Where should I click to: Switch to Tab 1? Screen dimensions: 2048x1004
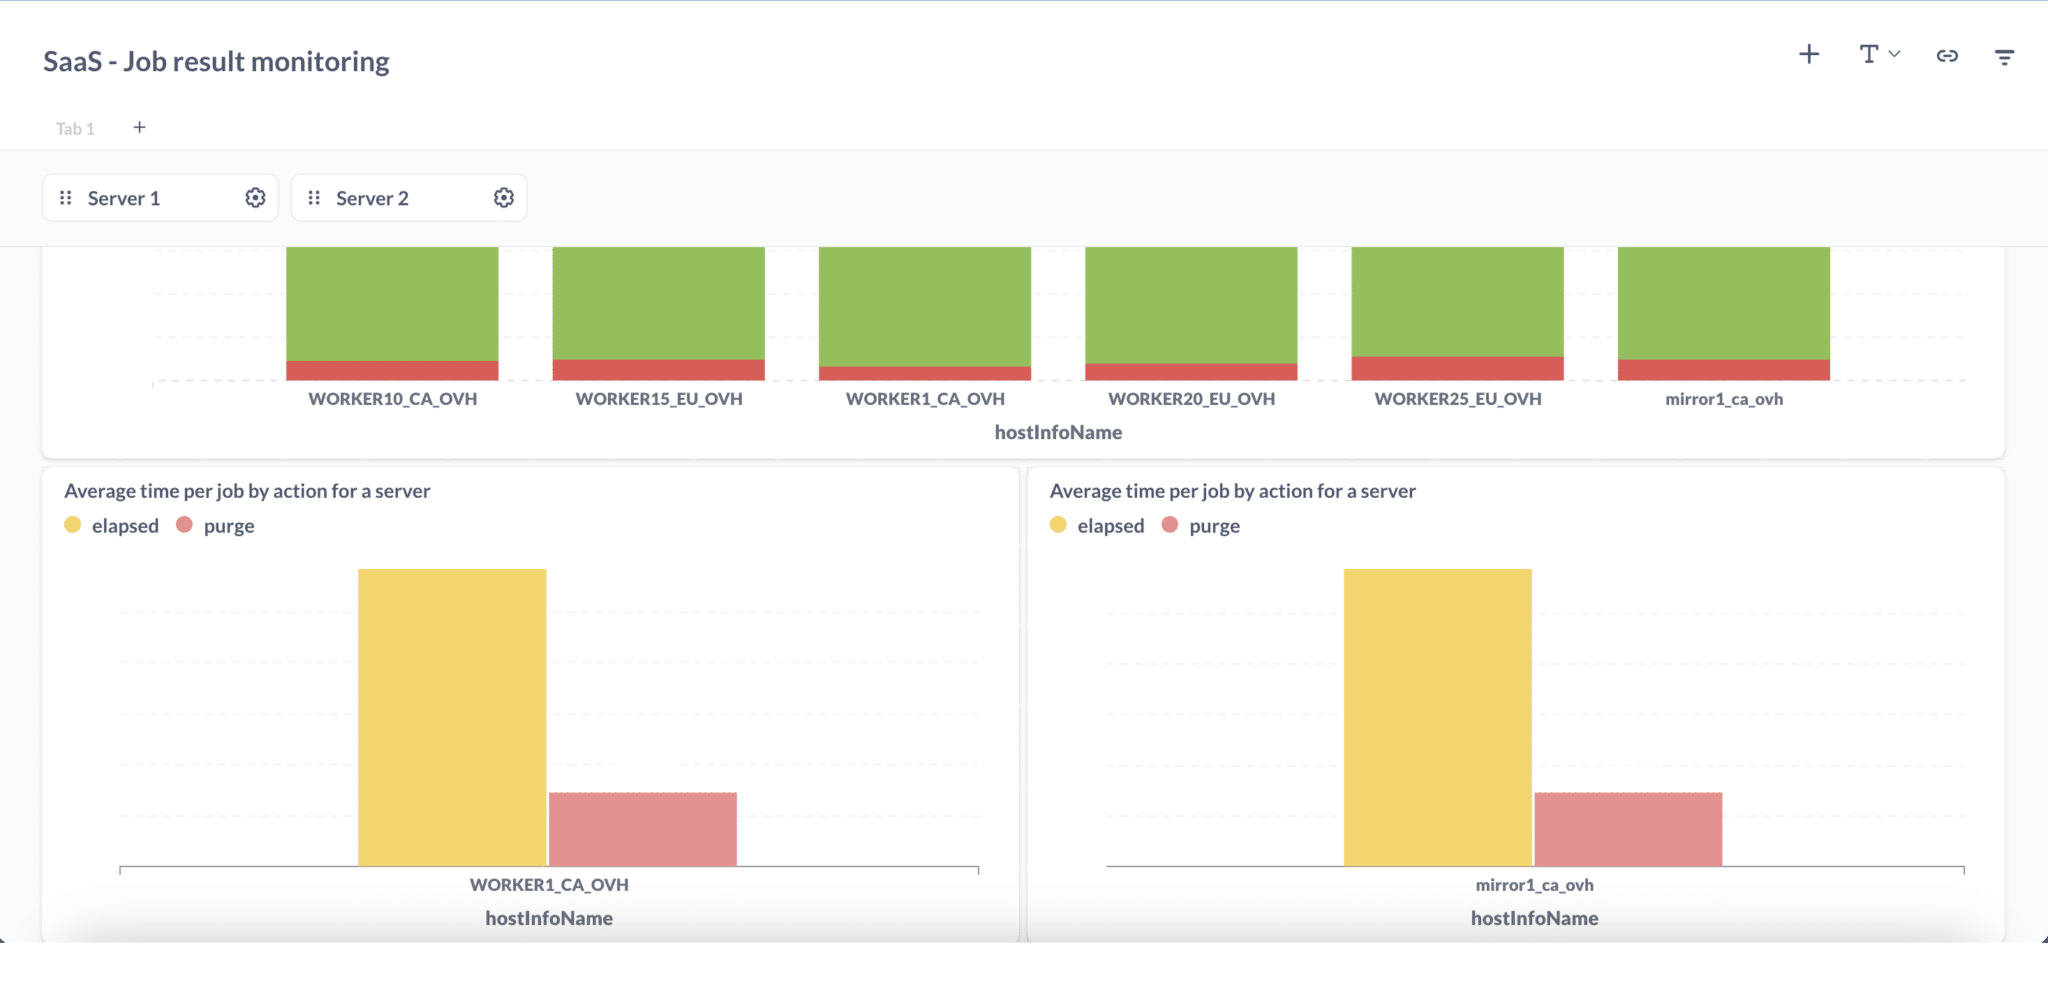pos(75,128)
